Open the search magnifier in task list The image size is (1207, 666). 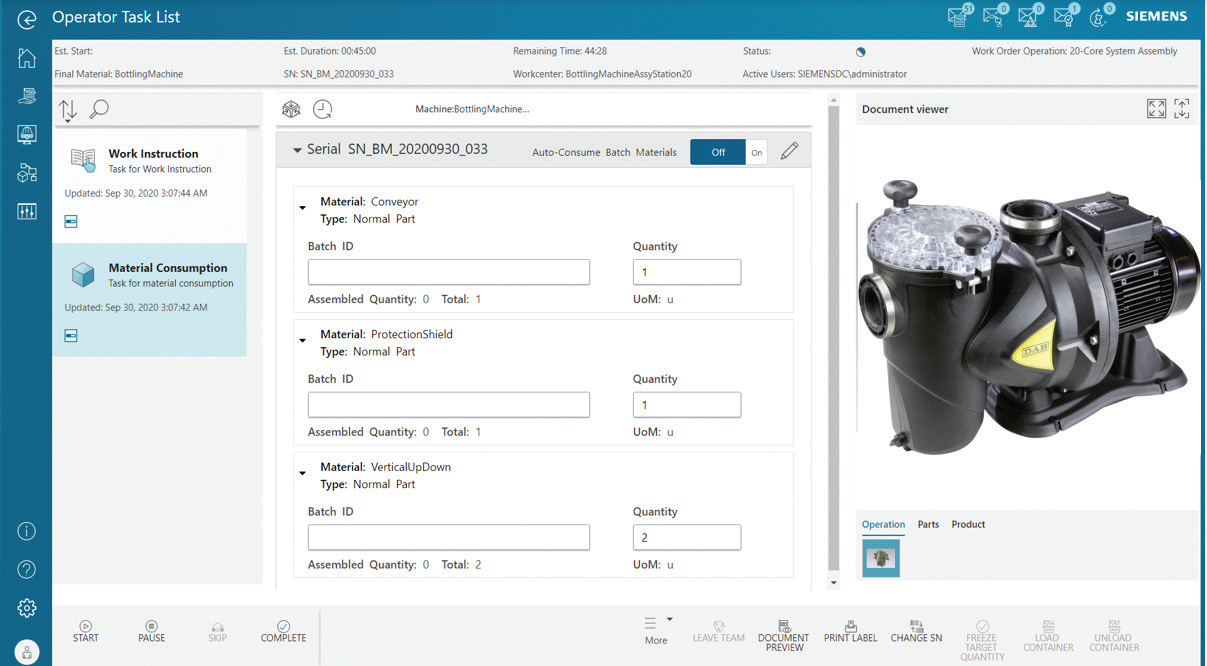[99, 109]
